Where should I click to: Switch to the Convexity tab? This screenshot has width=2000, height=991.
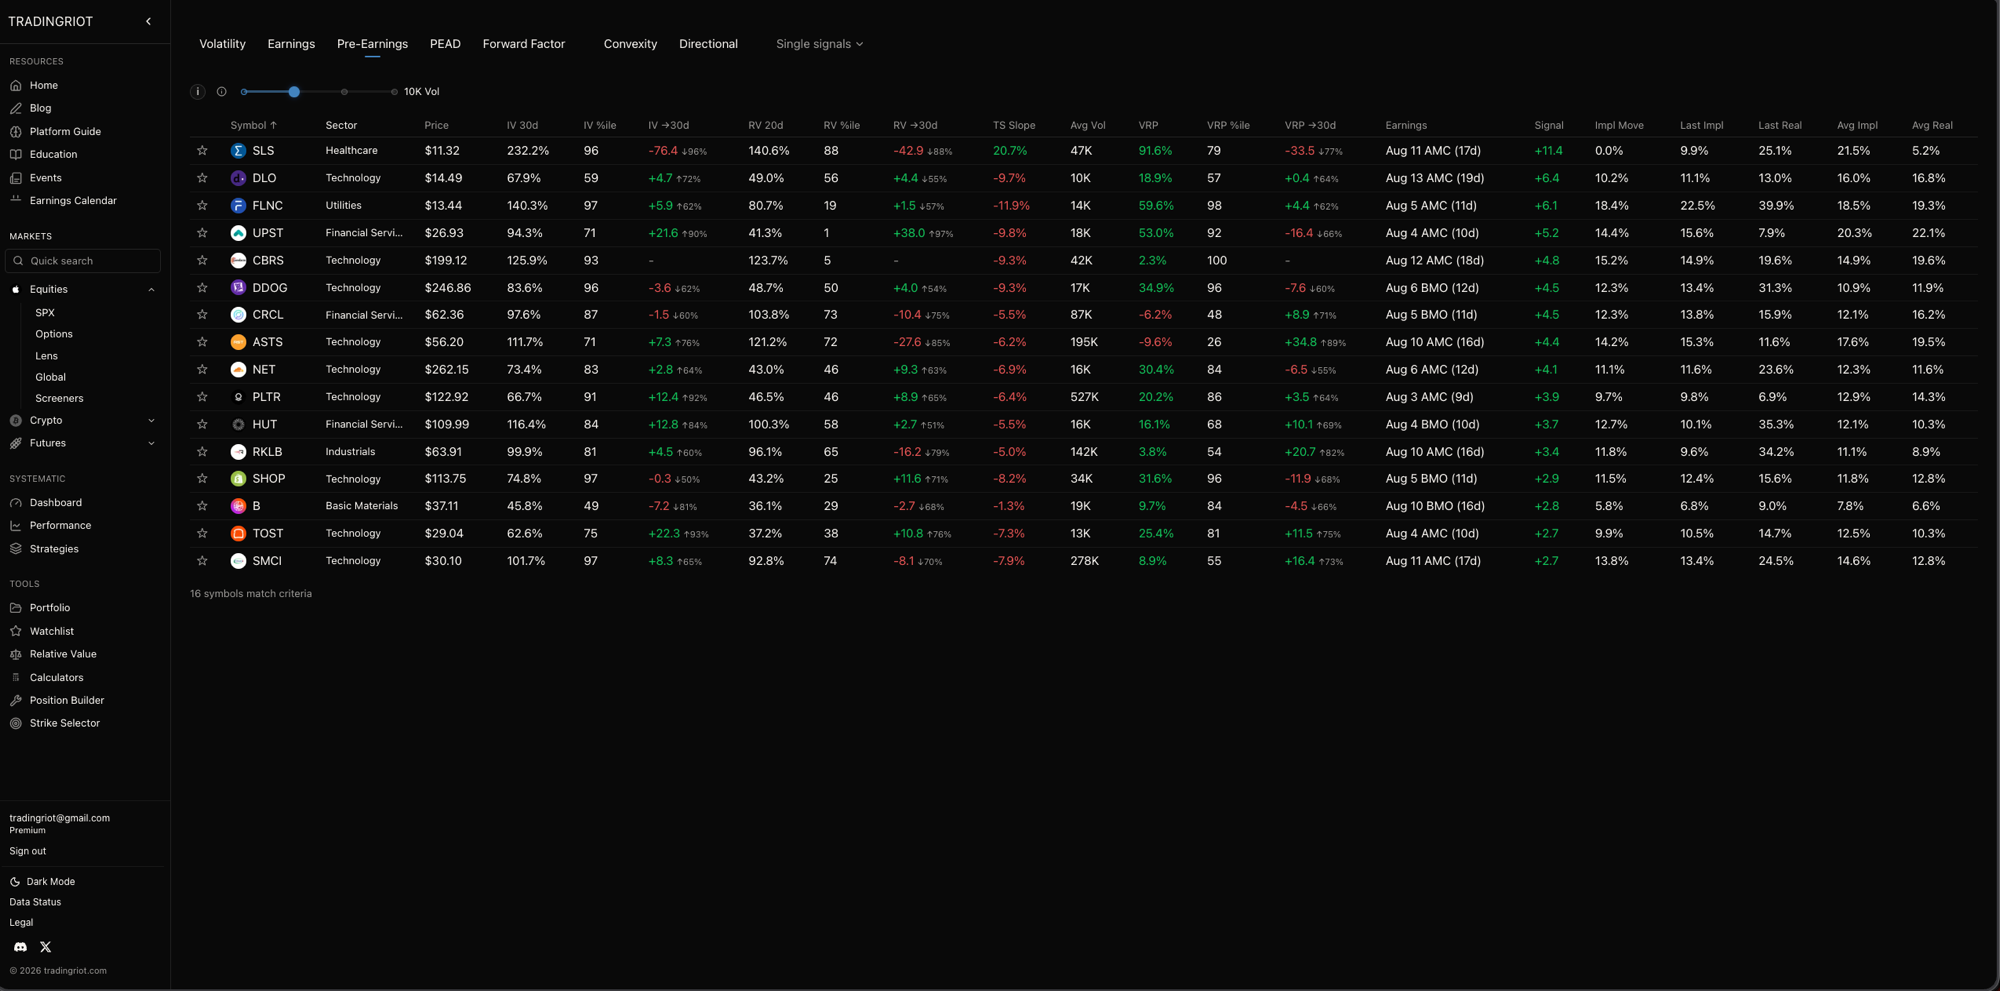click(630, 44)
